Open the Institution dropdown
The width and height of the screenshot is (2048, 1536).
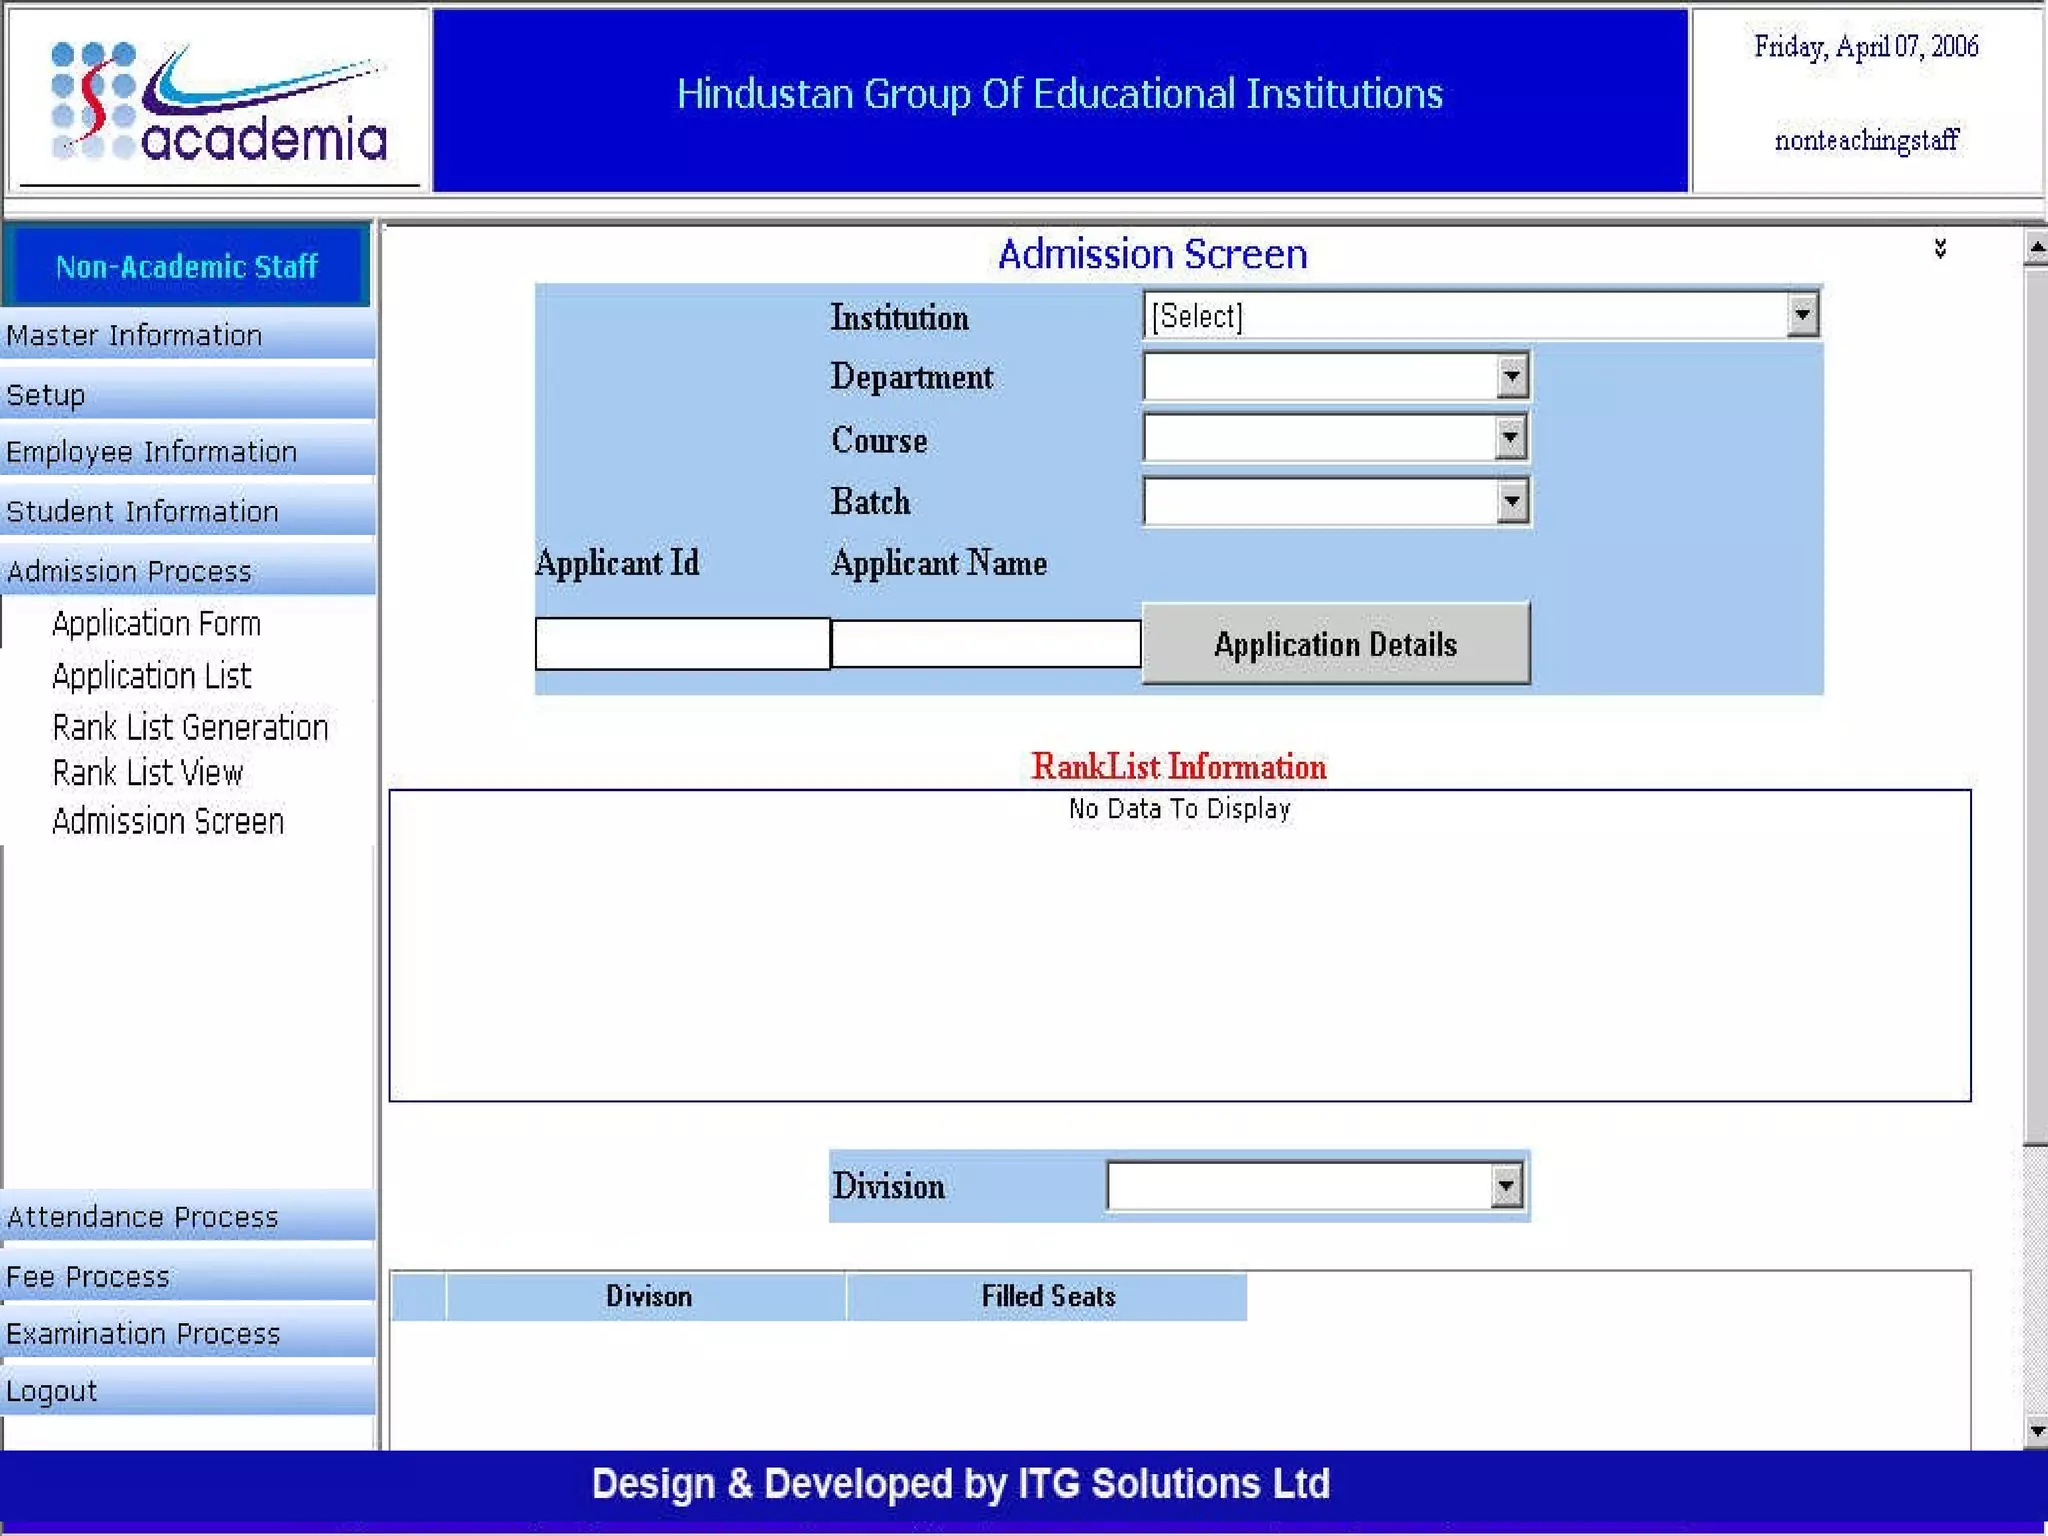click(x=1802, y=315)
